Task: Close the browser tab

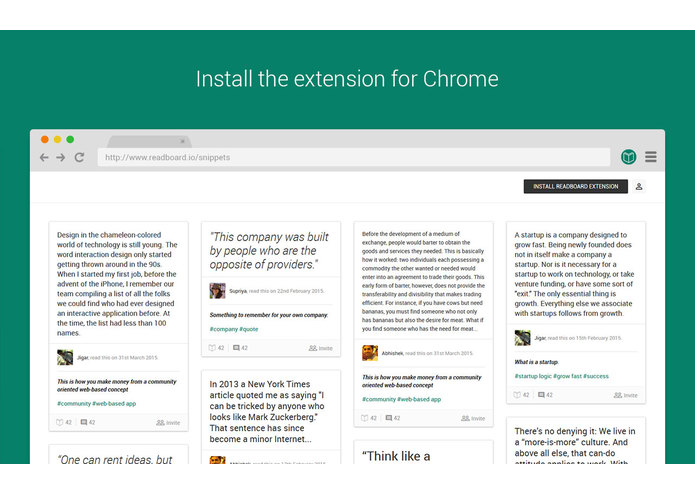Action: (x=182, y=141)
